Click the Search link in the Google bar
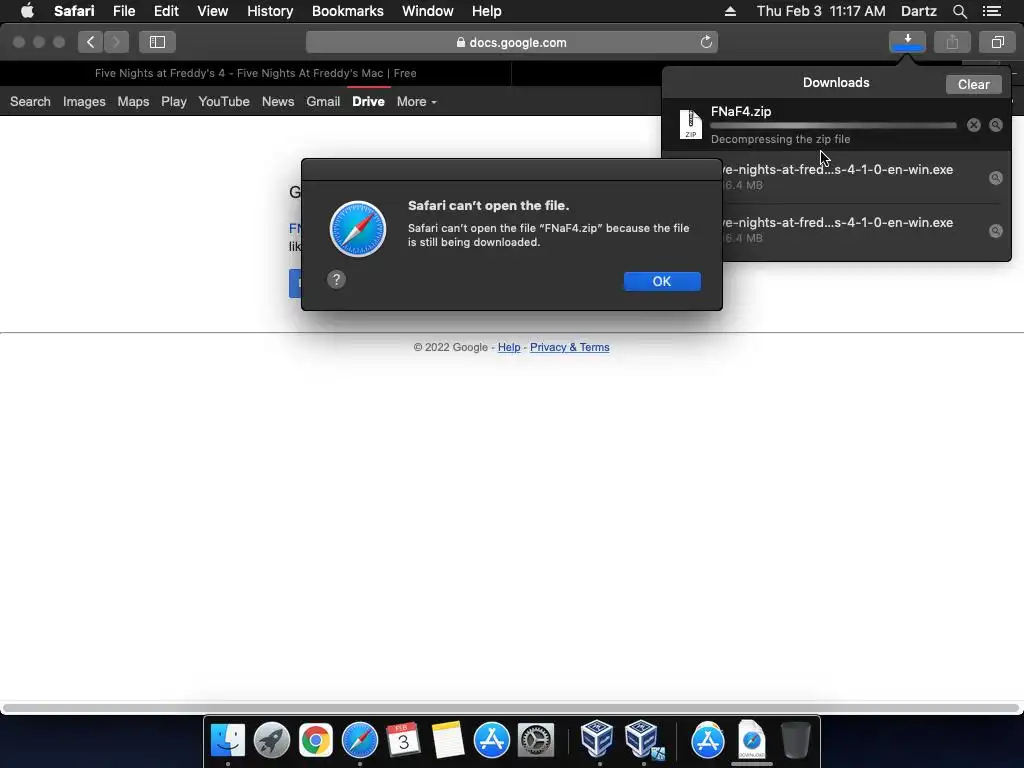Viewport: 1024px width, 768px height. point(30,101)
